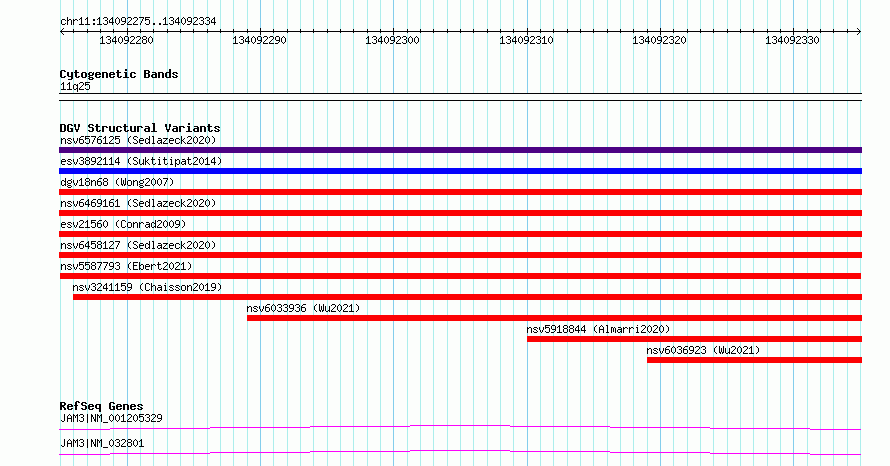
Task: Click the red bar under esv21560
Action: point(460,234)
